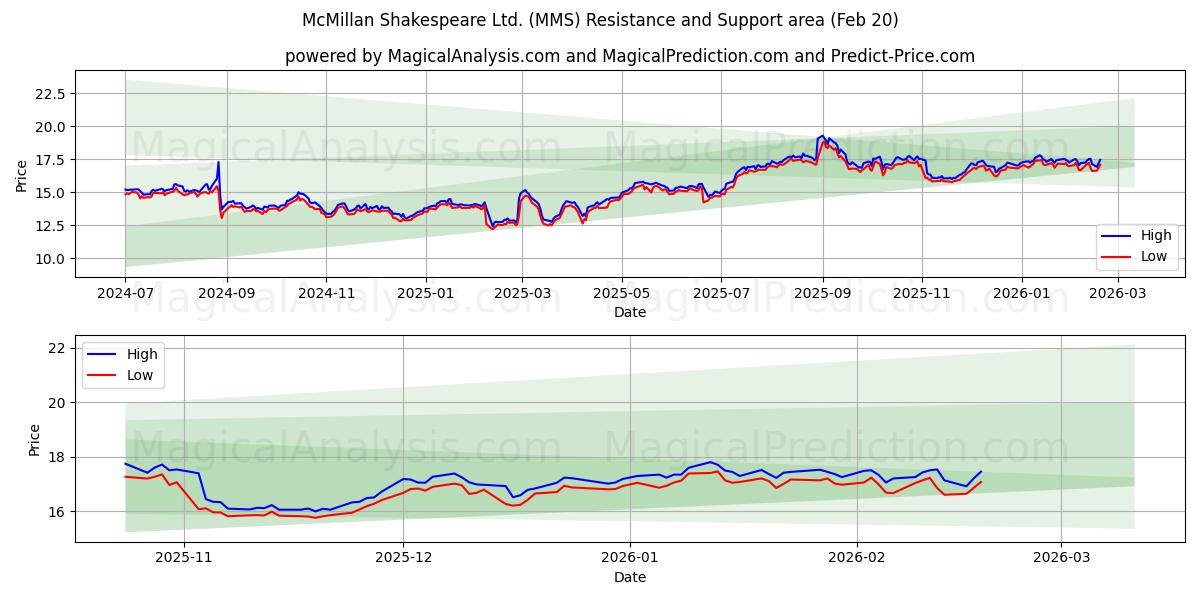Click the 2026-03 tick label on top chart
1200x600 pixels.
coord(1119,294)
